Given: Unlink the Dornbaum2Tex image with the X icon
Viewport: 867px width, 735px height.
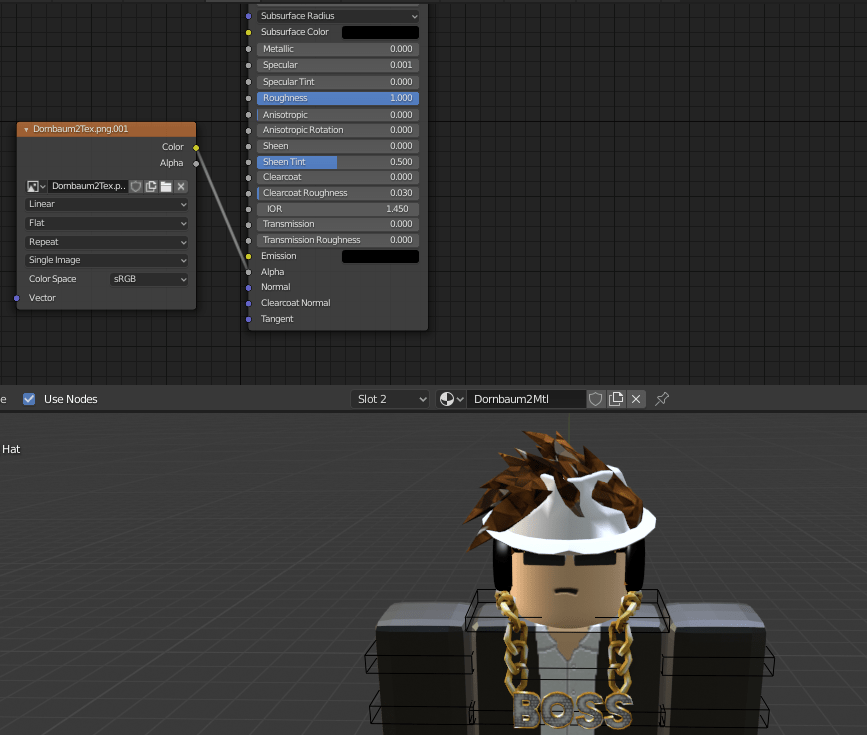Looking at the screenshot, I should (x=181, y=186).
